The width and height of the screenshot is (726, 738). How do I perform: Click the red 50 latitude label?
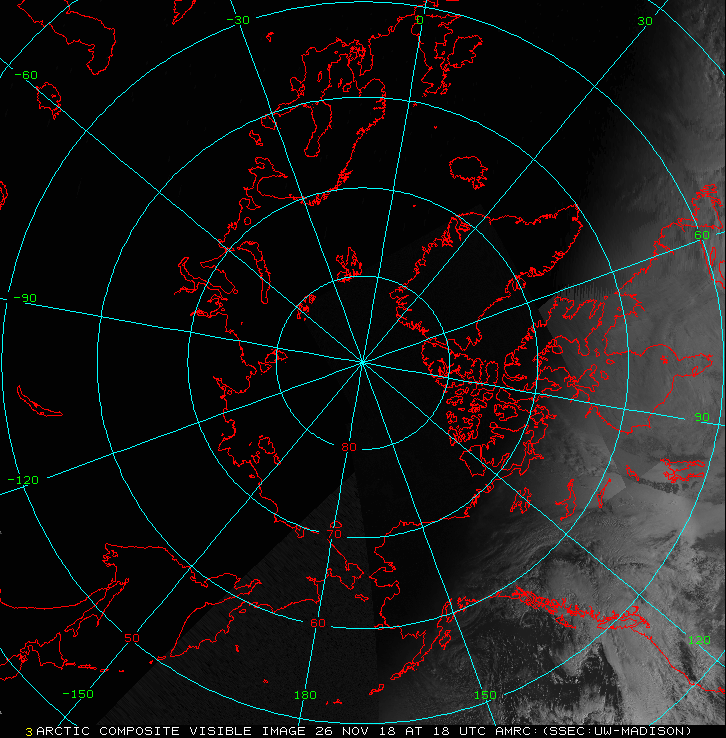[132, 638]
